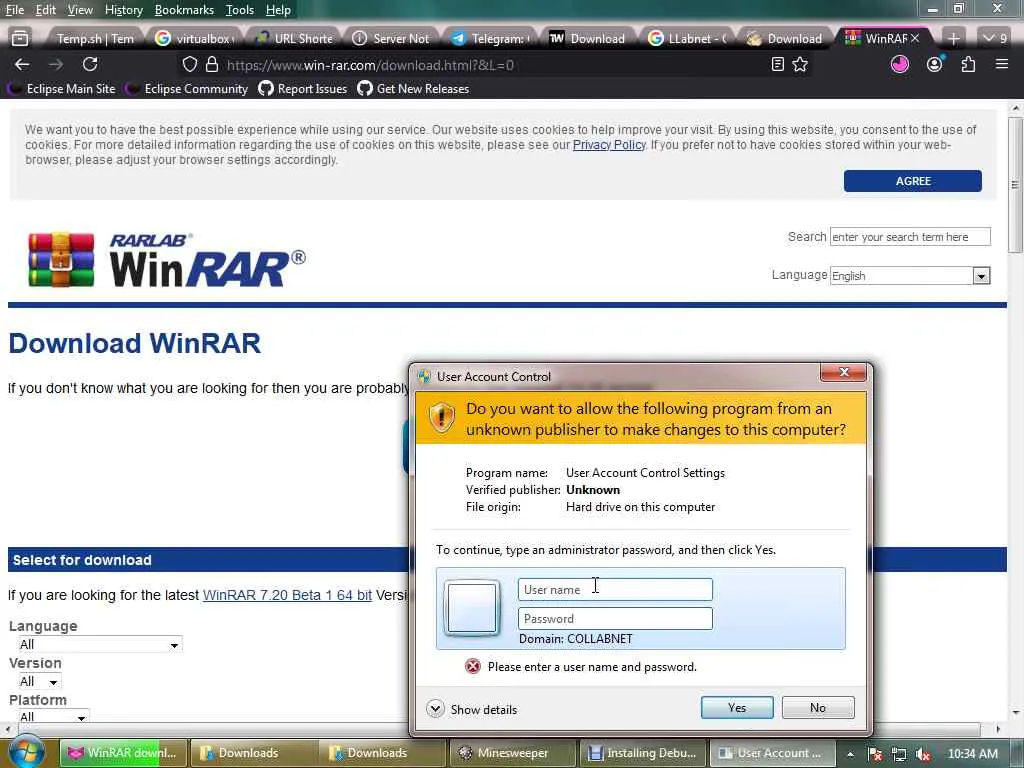Bookmark this page with the star icon

(x=800, y=64)
